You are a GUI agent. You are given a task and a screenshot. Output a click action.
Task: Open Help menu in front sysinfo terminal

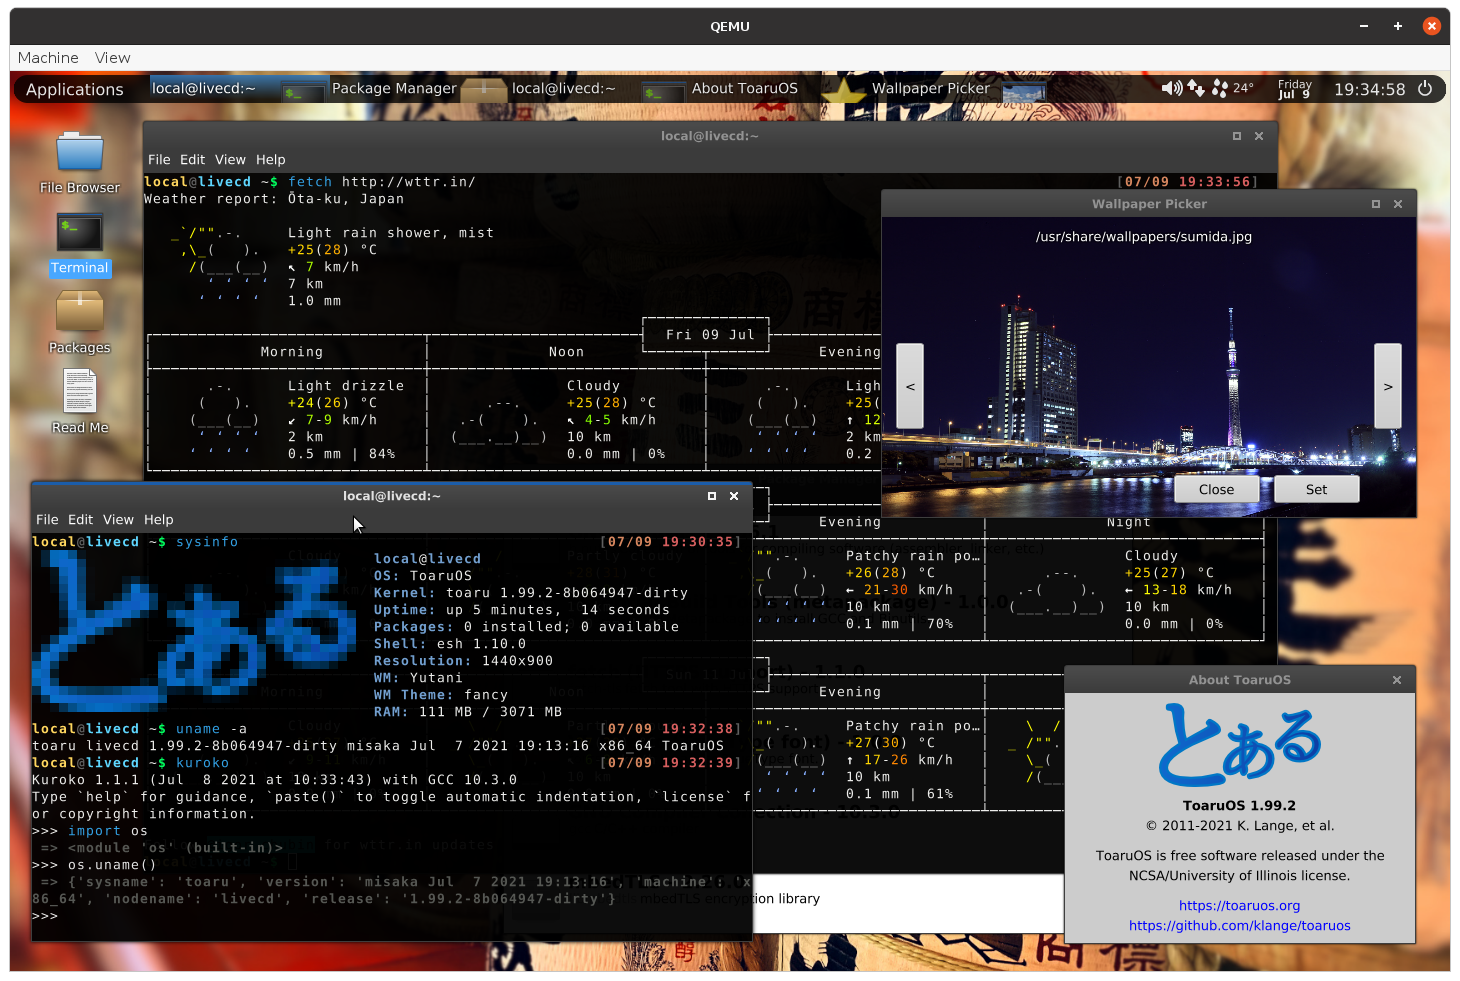click(x=159, y=520)
